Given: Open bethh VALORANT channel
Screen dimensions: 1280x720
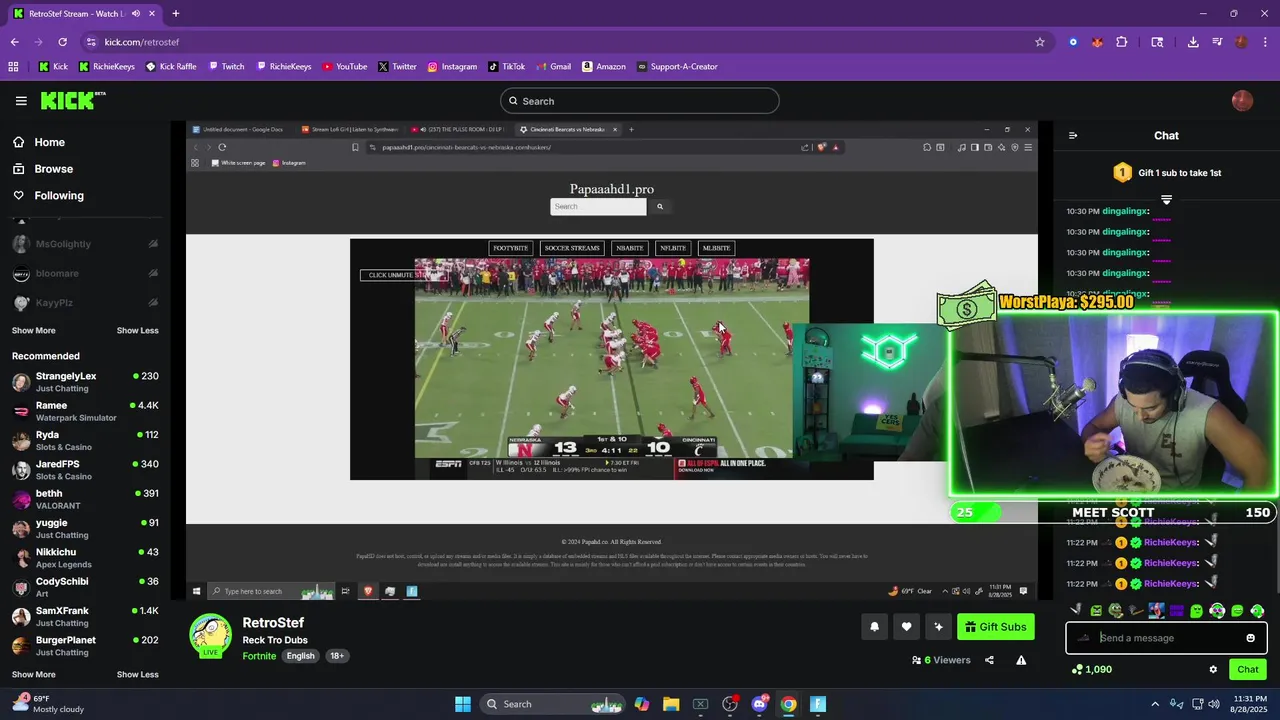Looking at the screenshot, I should click(85, 499).
